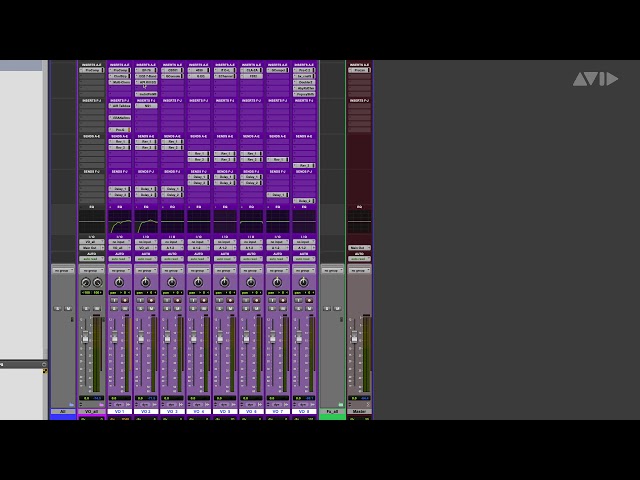Open Rev 1 send on VO 1

click(120, 142)
